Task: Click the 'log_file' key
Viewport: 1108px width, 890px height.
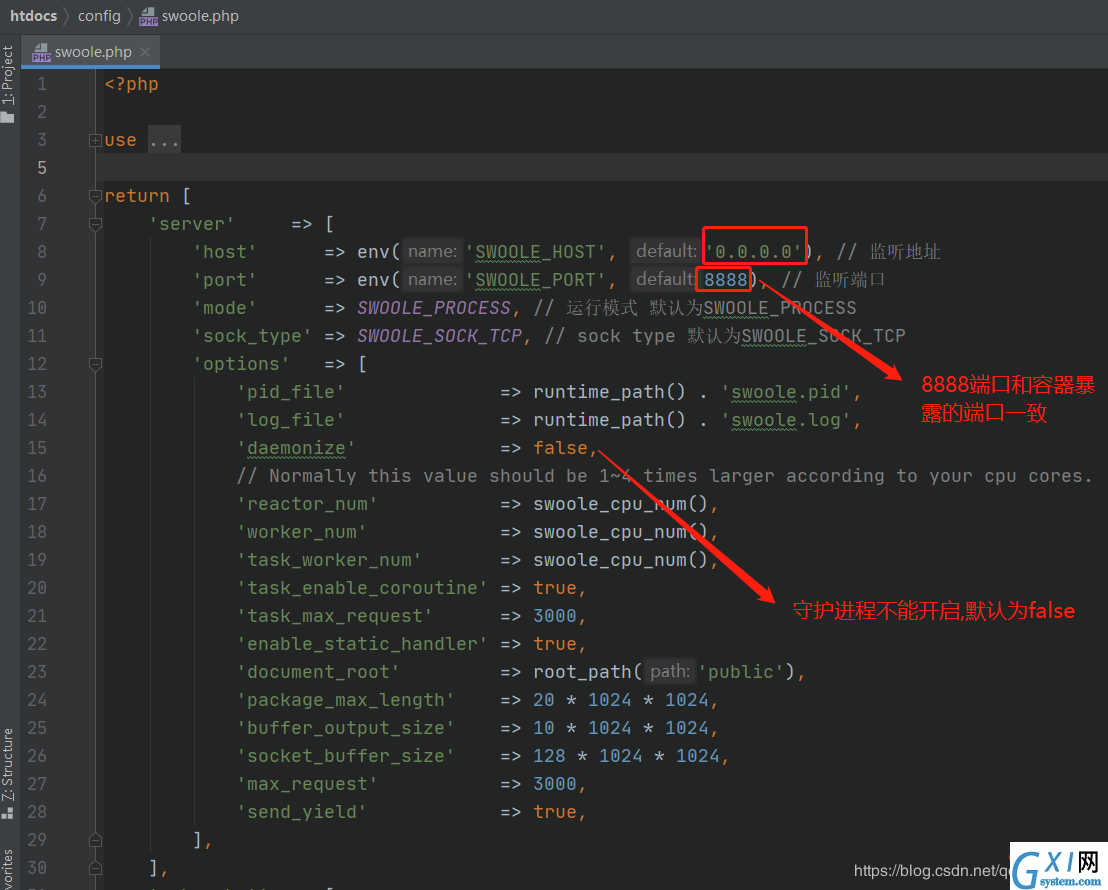Action: (290, 420)
